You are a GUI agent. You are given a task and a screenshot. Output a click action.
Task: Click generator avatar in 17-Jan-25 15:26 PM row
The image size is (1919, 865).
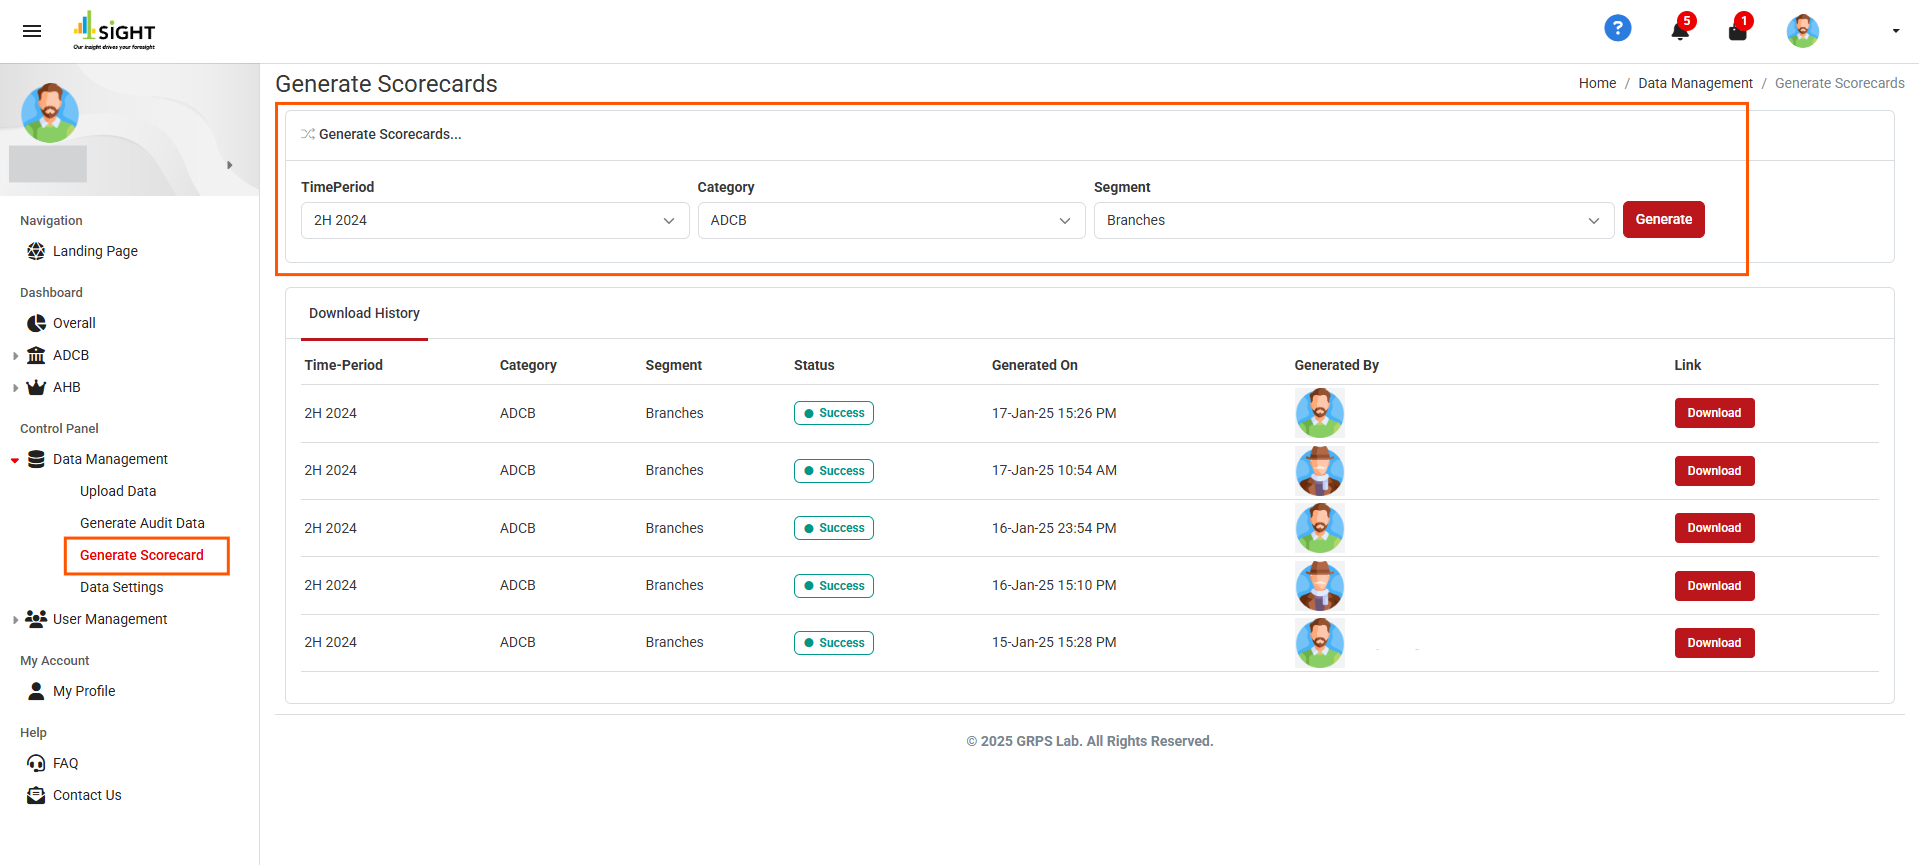1320,413
